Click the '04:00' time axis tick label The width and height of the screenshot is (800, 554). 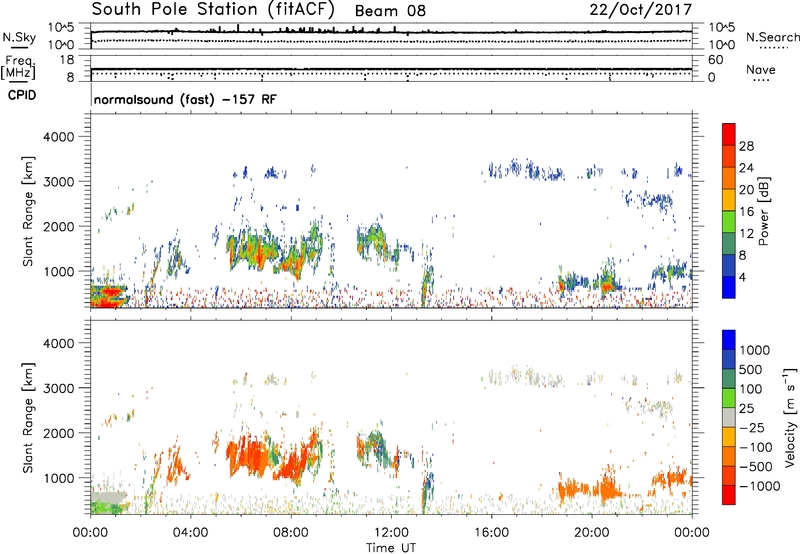190,533
